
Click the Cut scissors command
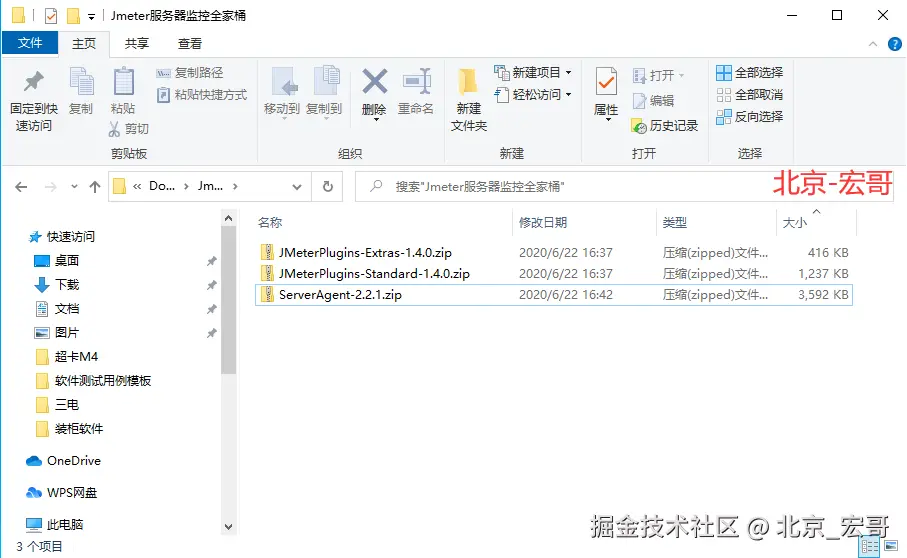(128, 128)
